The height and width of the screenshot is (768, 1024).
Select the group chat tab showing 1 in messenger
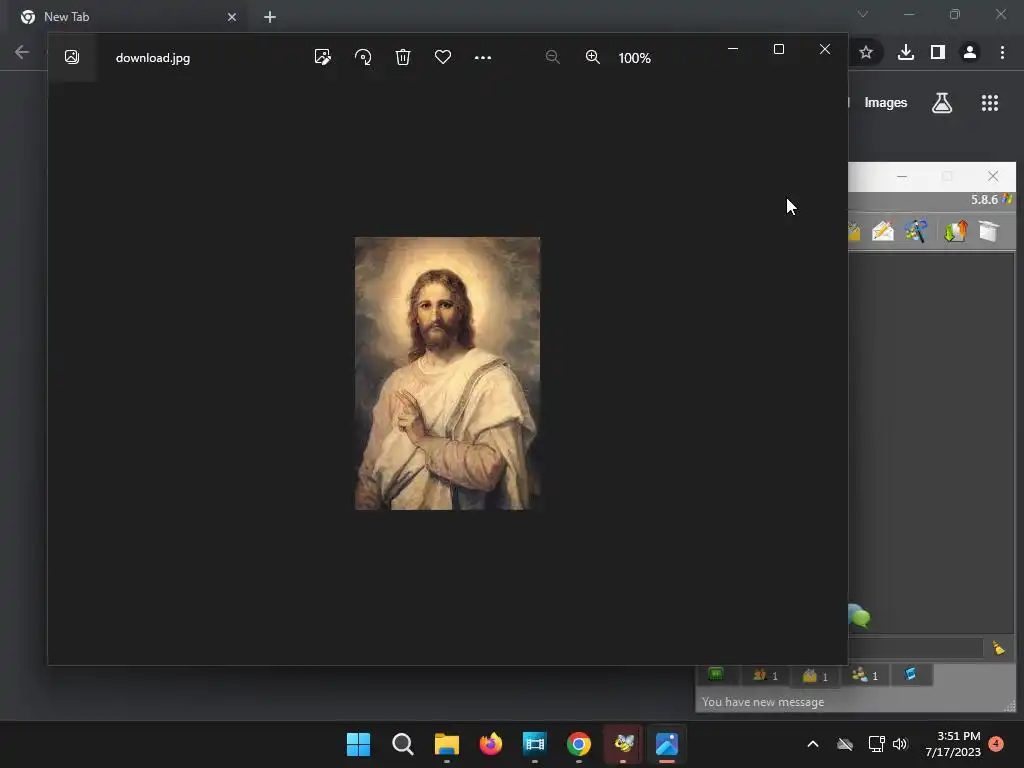[x=865, y=675]
